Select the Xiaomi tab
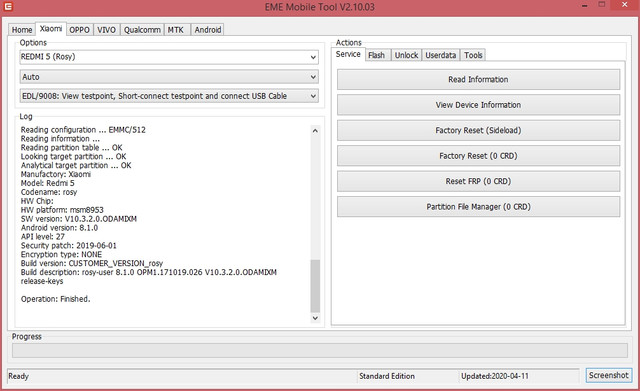 point(51,29)
